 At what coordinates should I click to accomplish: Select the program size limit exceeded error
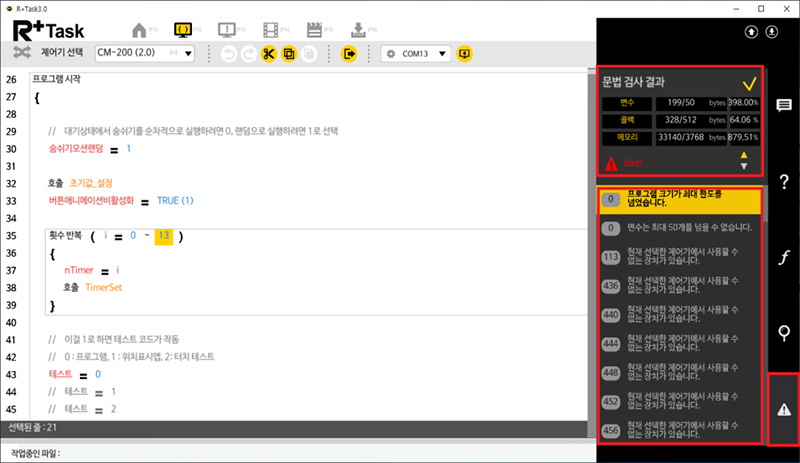pos(680,199)
